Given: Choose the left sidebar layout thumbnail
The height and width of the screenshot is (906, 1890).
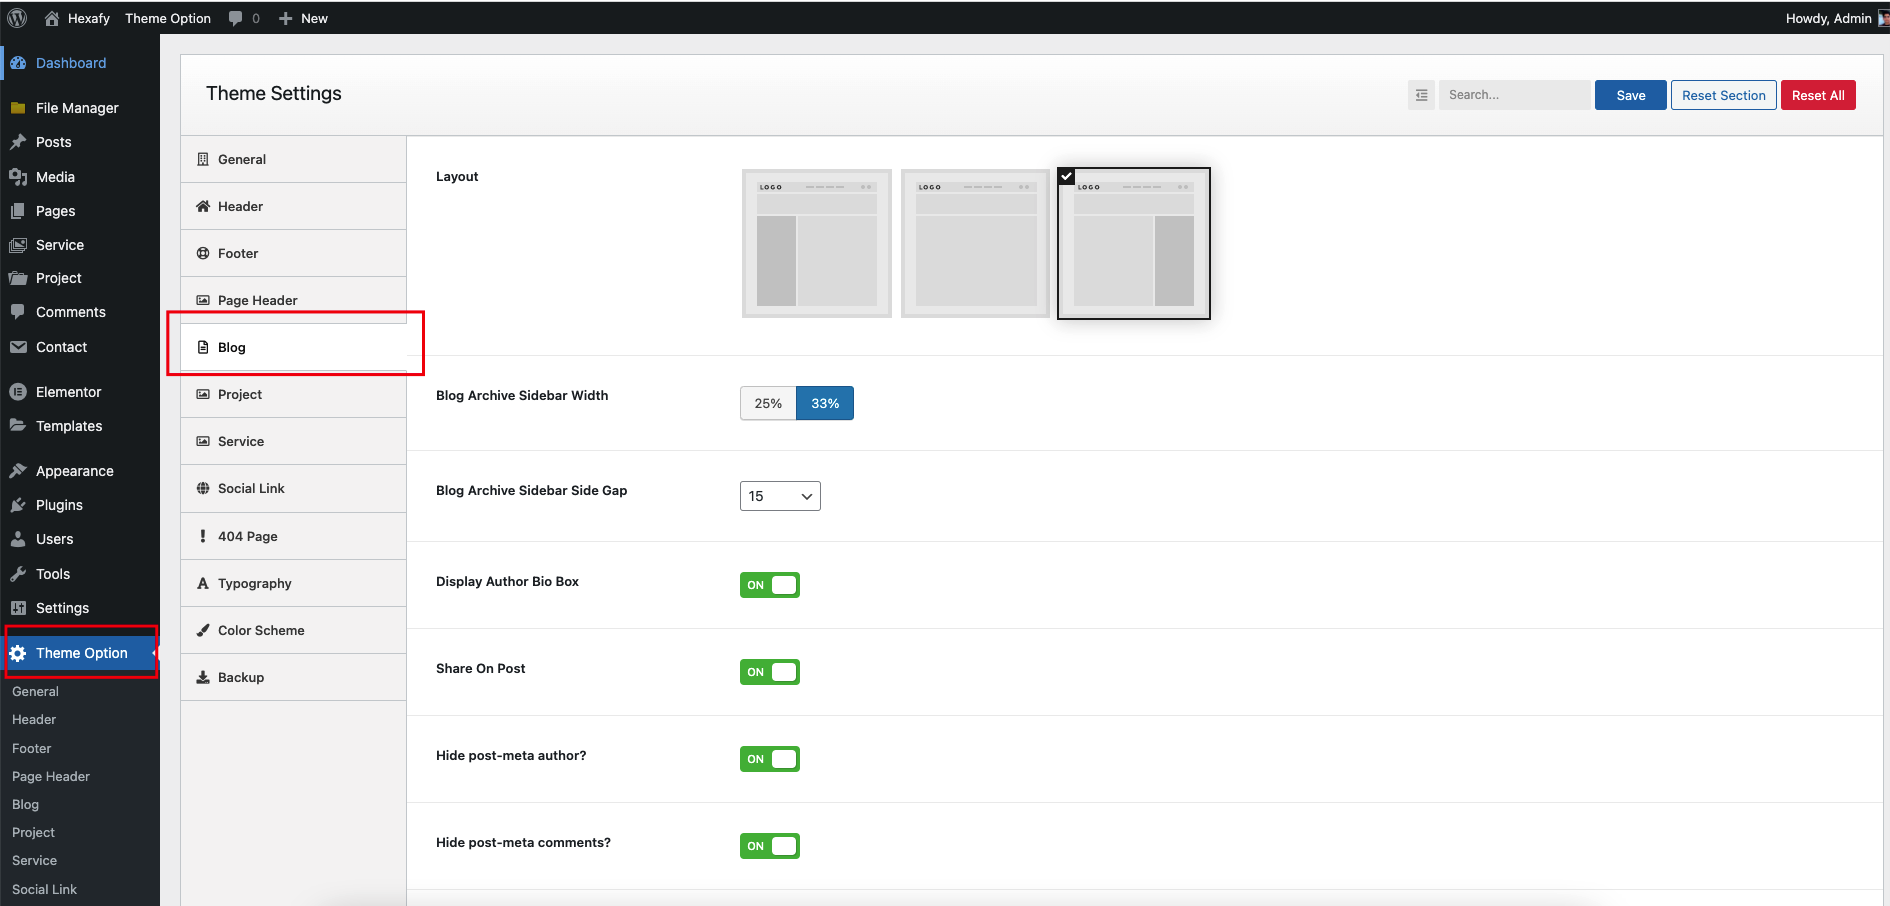Looking at the screenshot, I should click(817, 243).
